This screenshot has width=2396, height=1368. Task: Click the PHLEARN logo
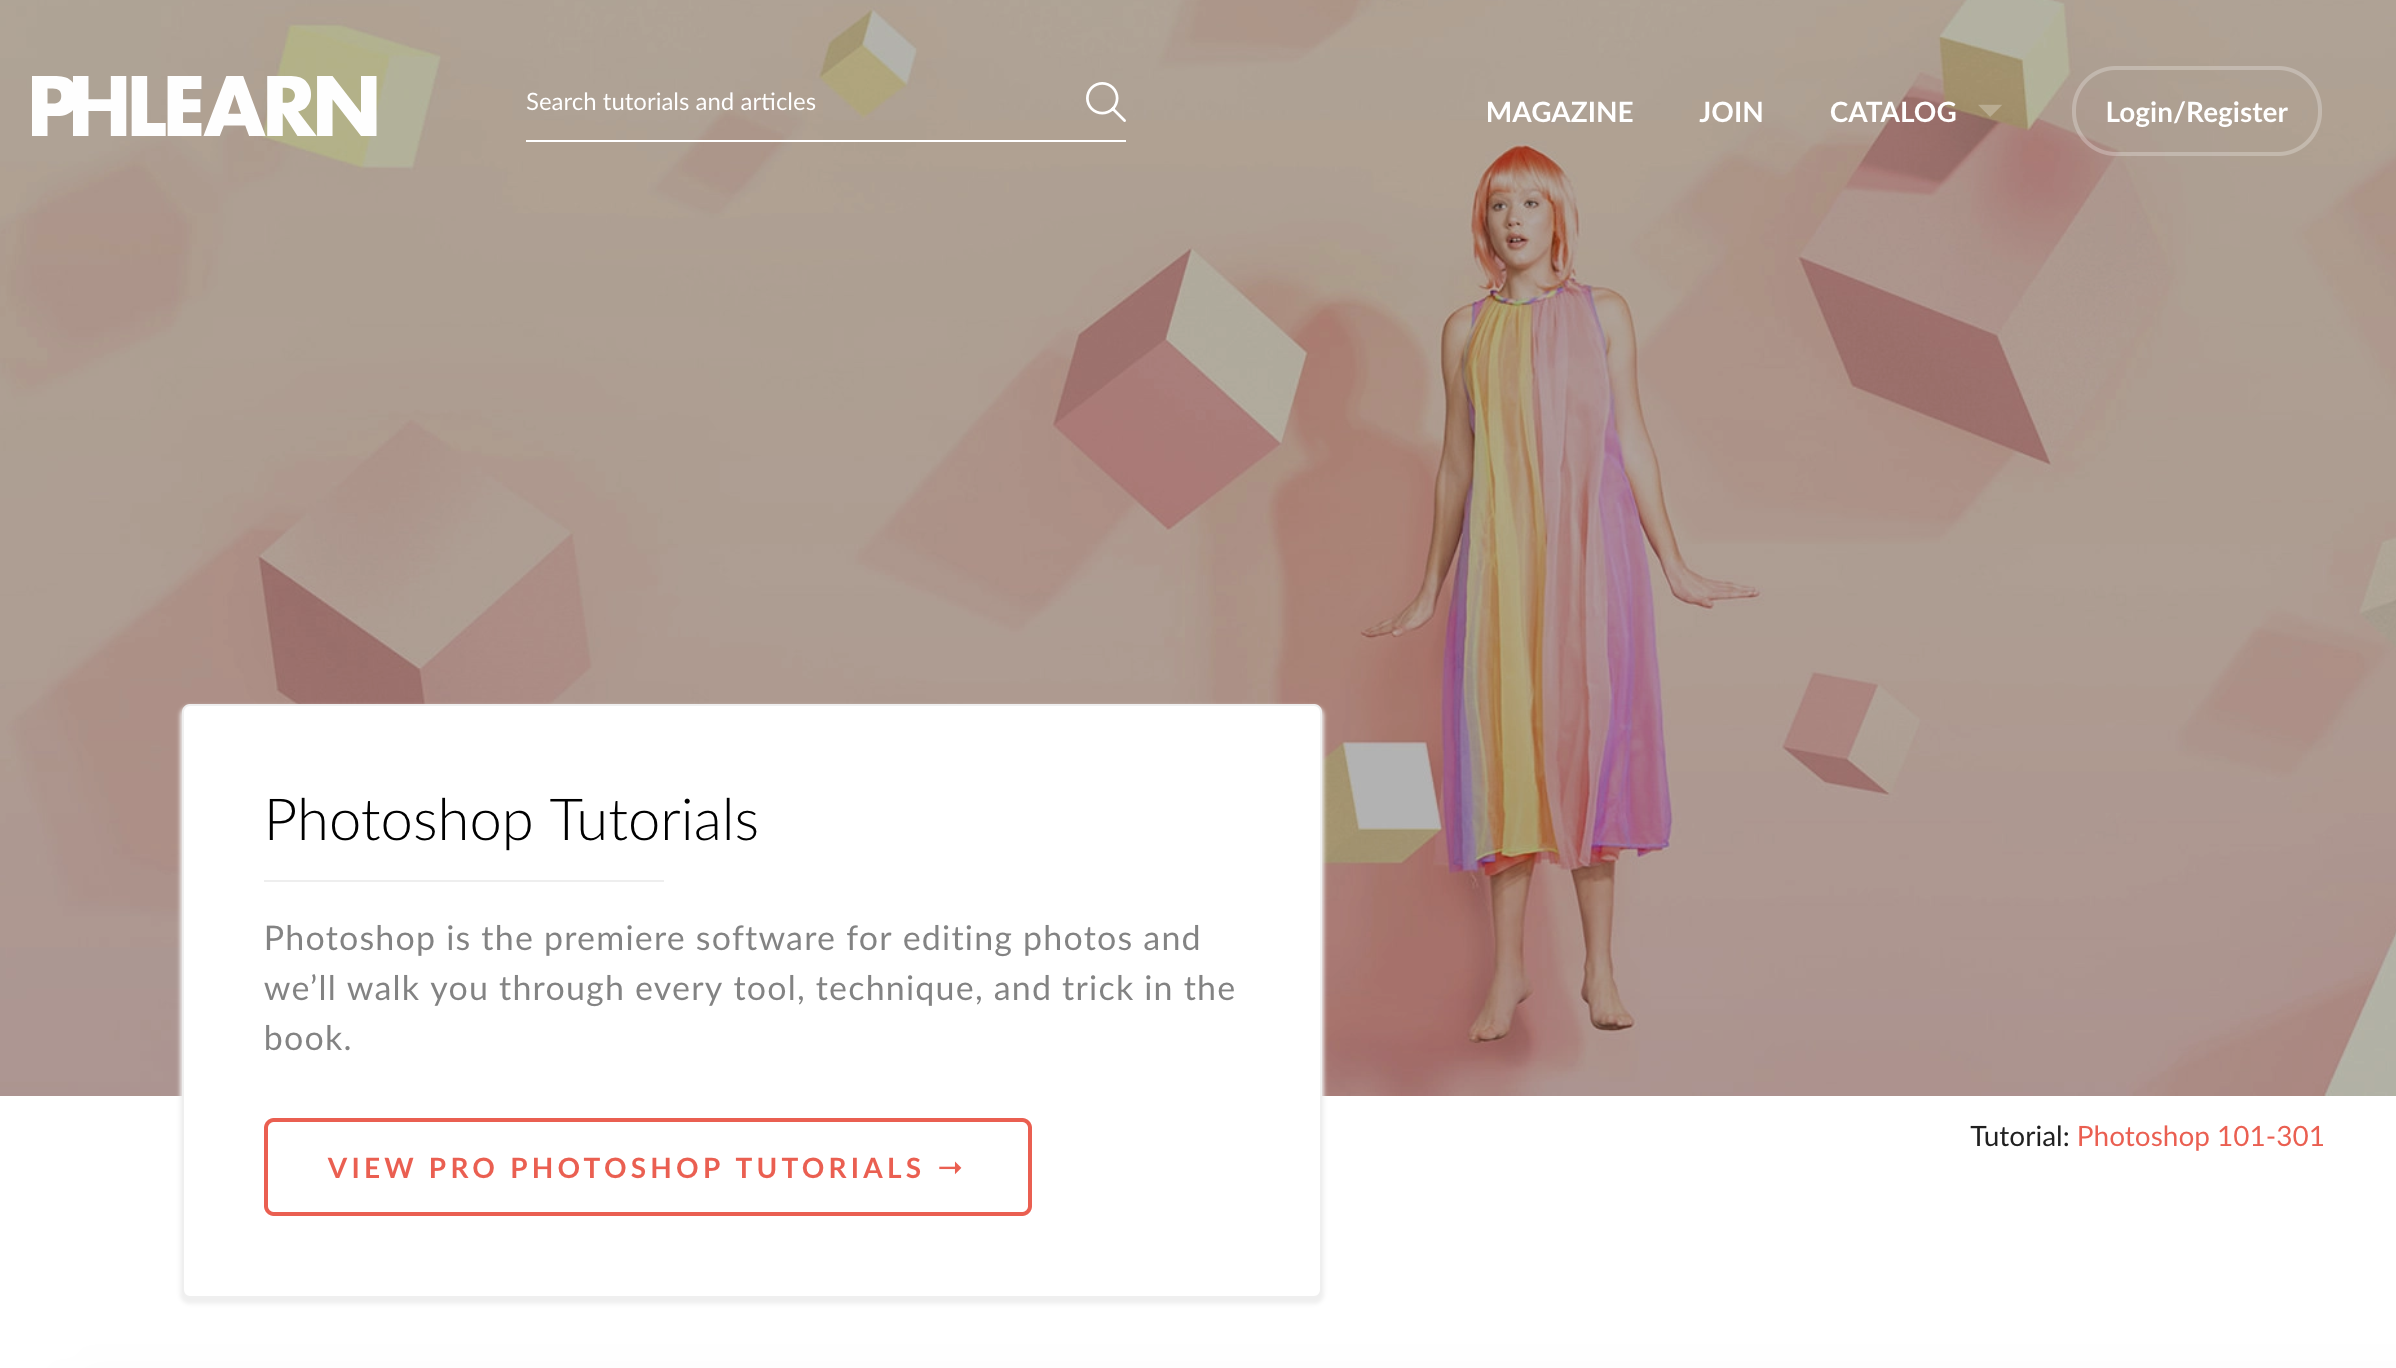(x=204, y=106)
